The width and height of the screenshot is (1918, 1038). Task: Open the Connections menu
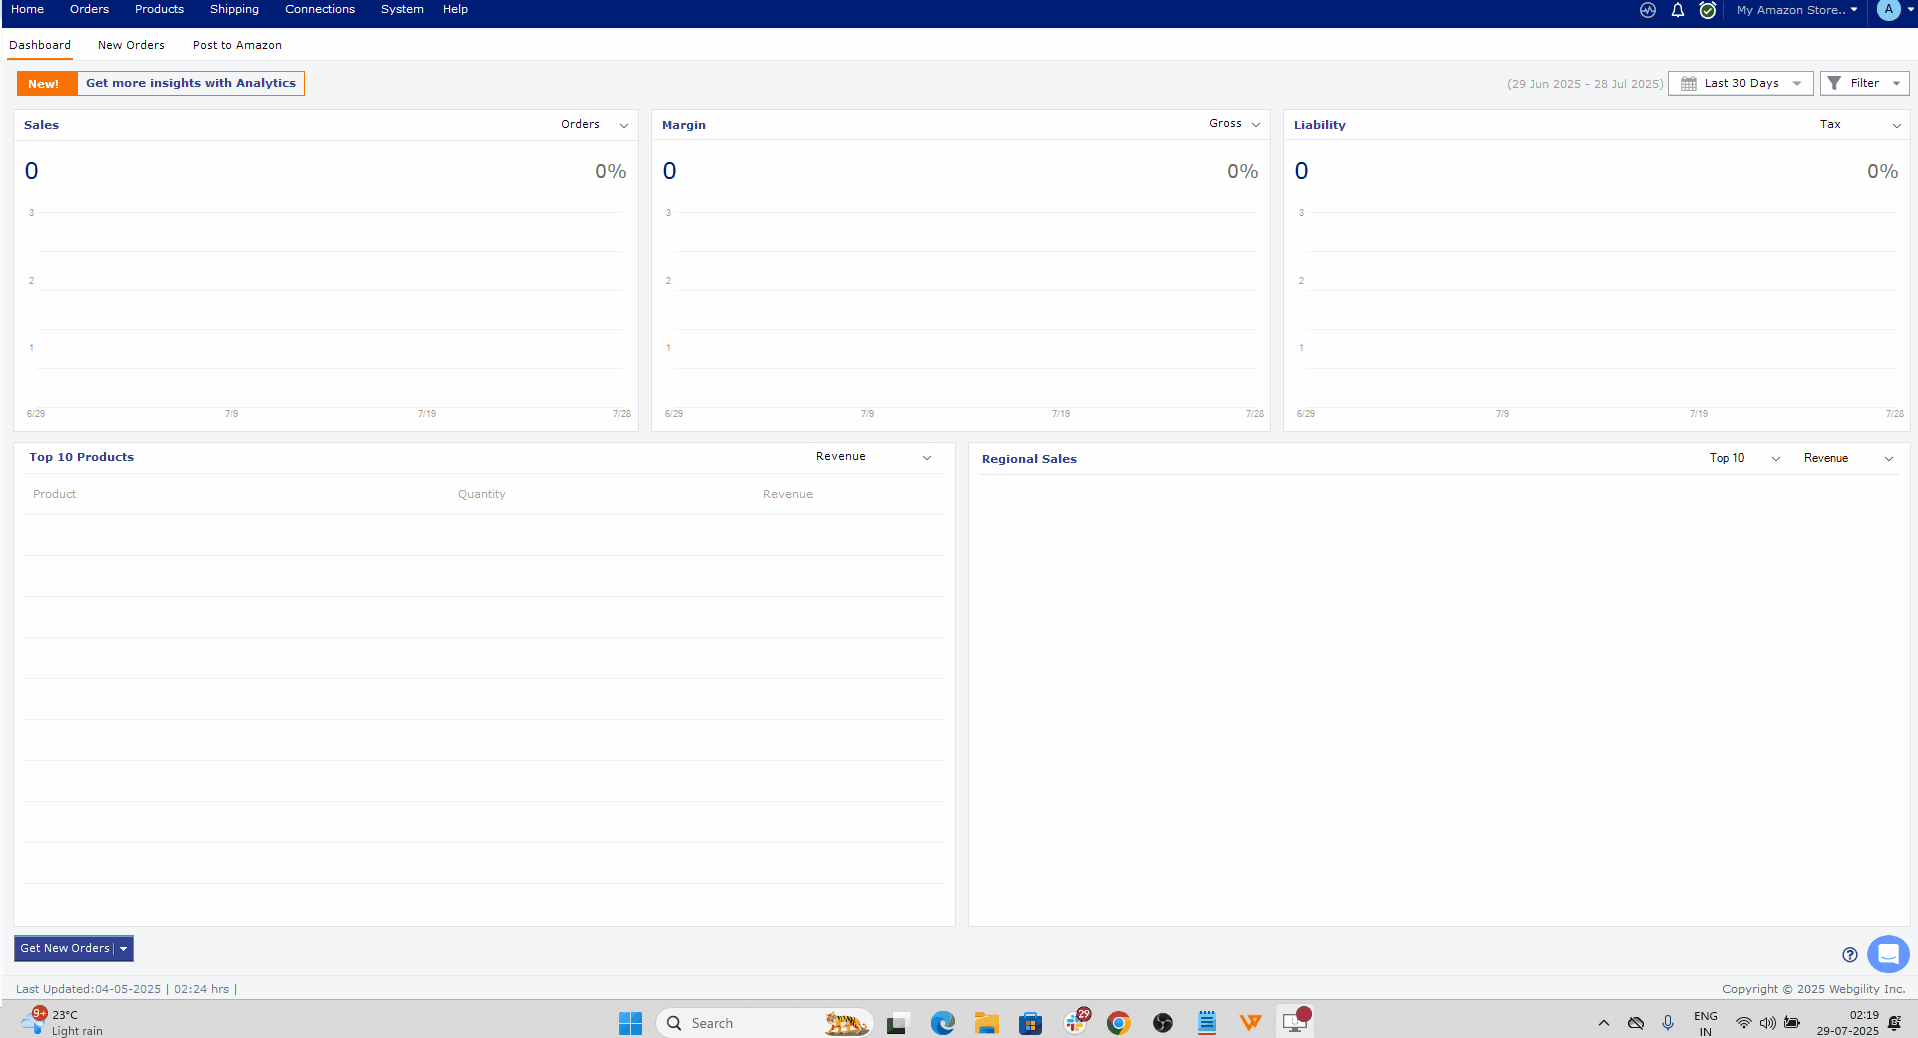pos(320,9)
